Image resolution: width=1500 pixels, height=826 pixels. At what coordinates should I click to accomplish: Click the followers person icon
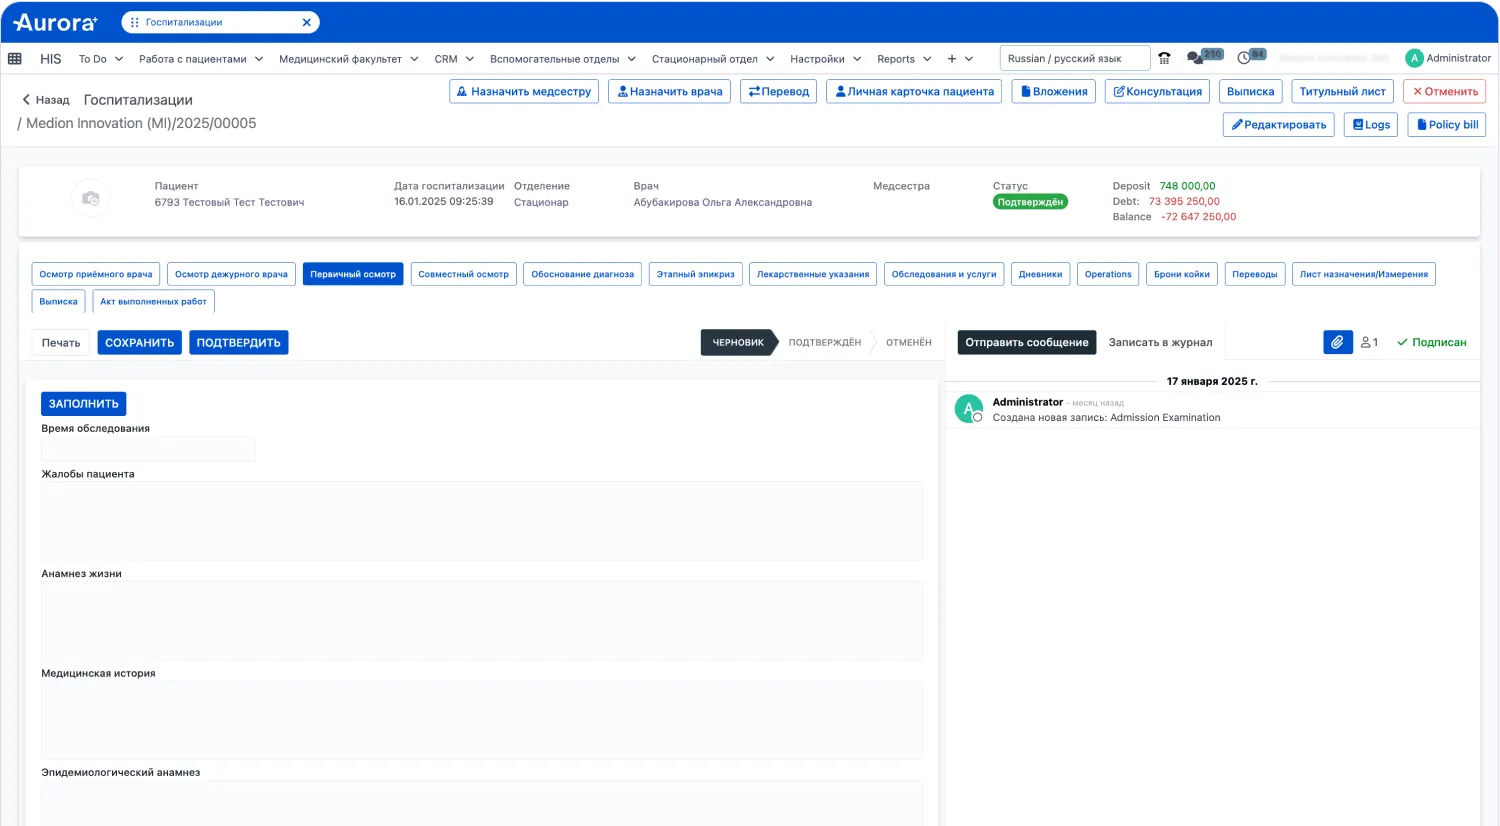[1369, 342]
